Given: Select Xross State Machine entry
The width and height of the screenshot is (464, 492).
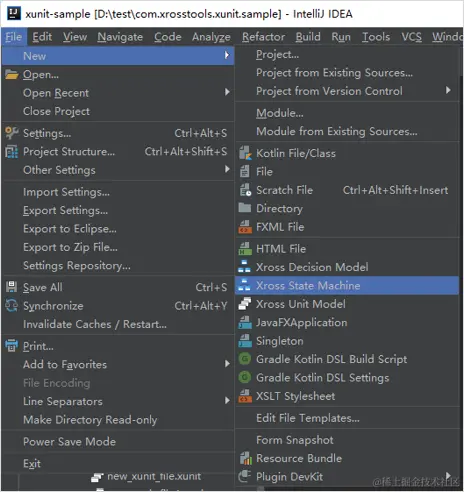Looking at the screenshot, I should 347,286.
